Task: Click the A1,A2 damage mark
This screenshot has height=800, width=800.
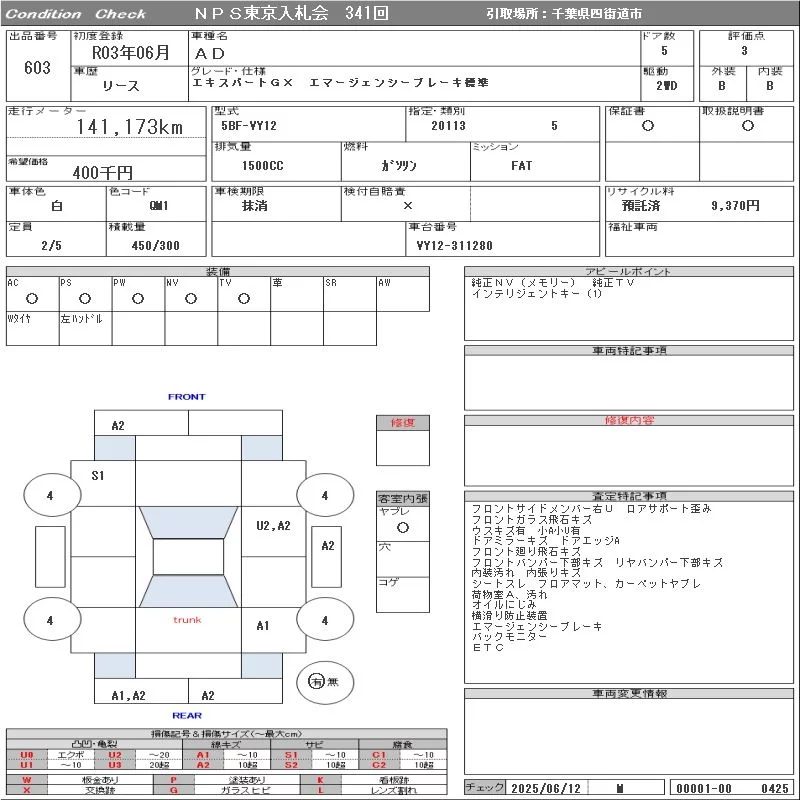Action: click(129, 695)
